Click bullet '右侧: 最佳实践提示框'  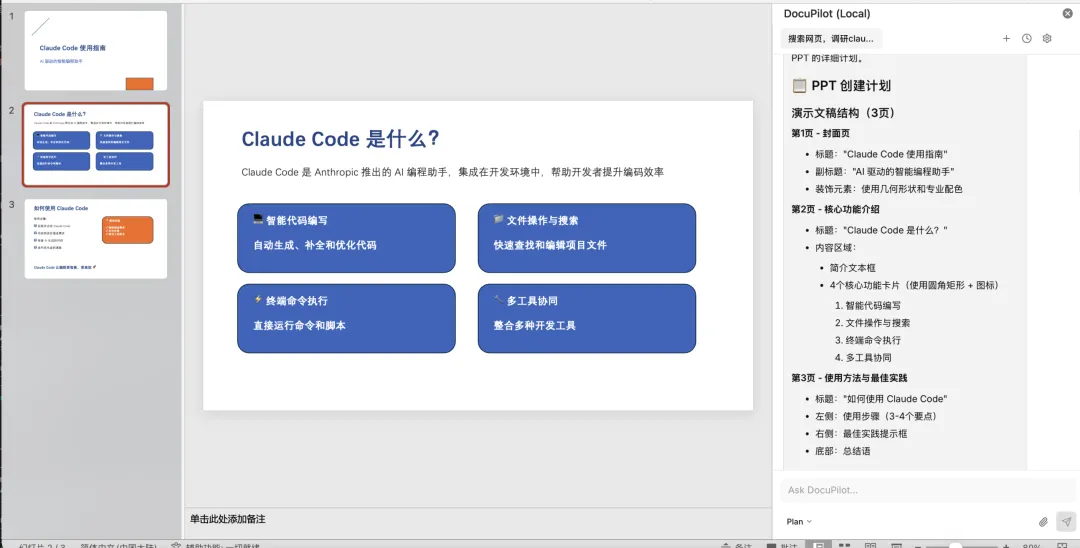click(x=862, y=434)
